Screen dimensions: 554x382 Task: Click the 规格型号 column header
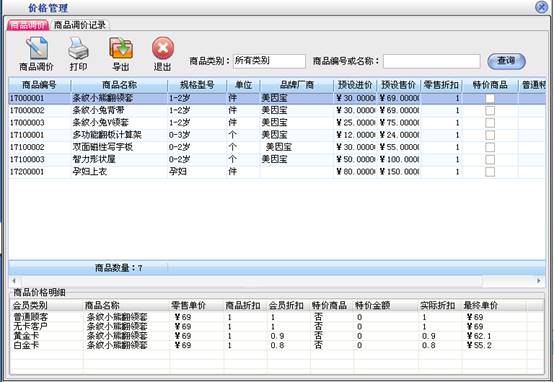[x=197, y=85]
